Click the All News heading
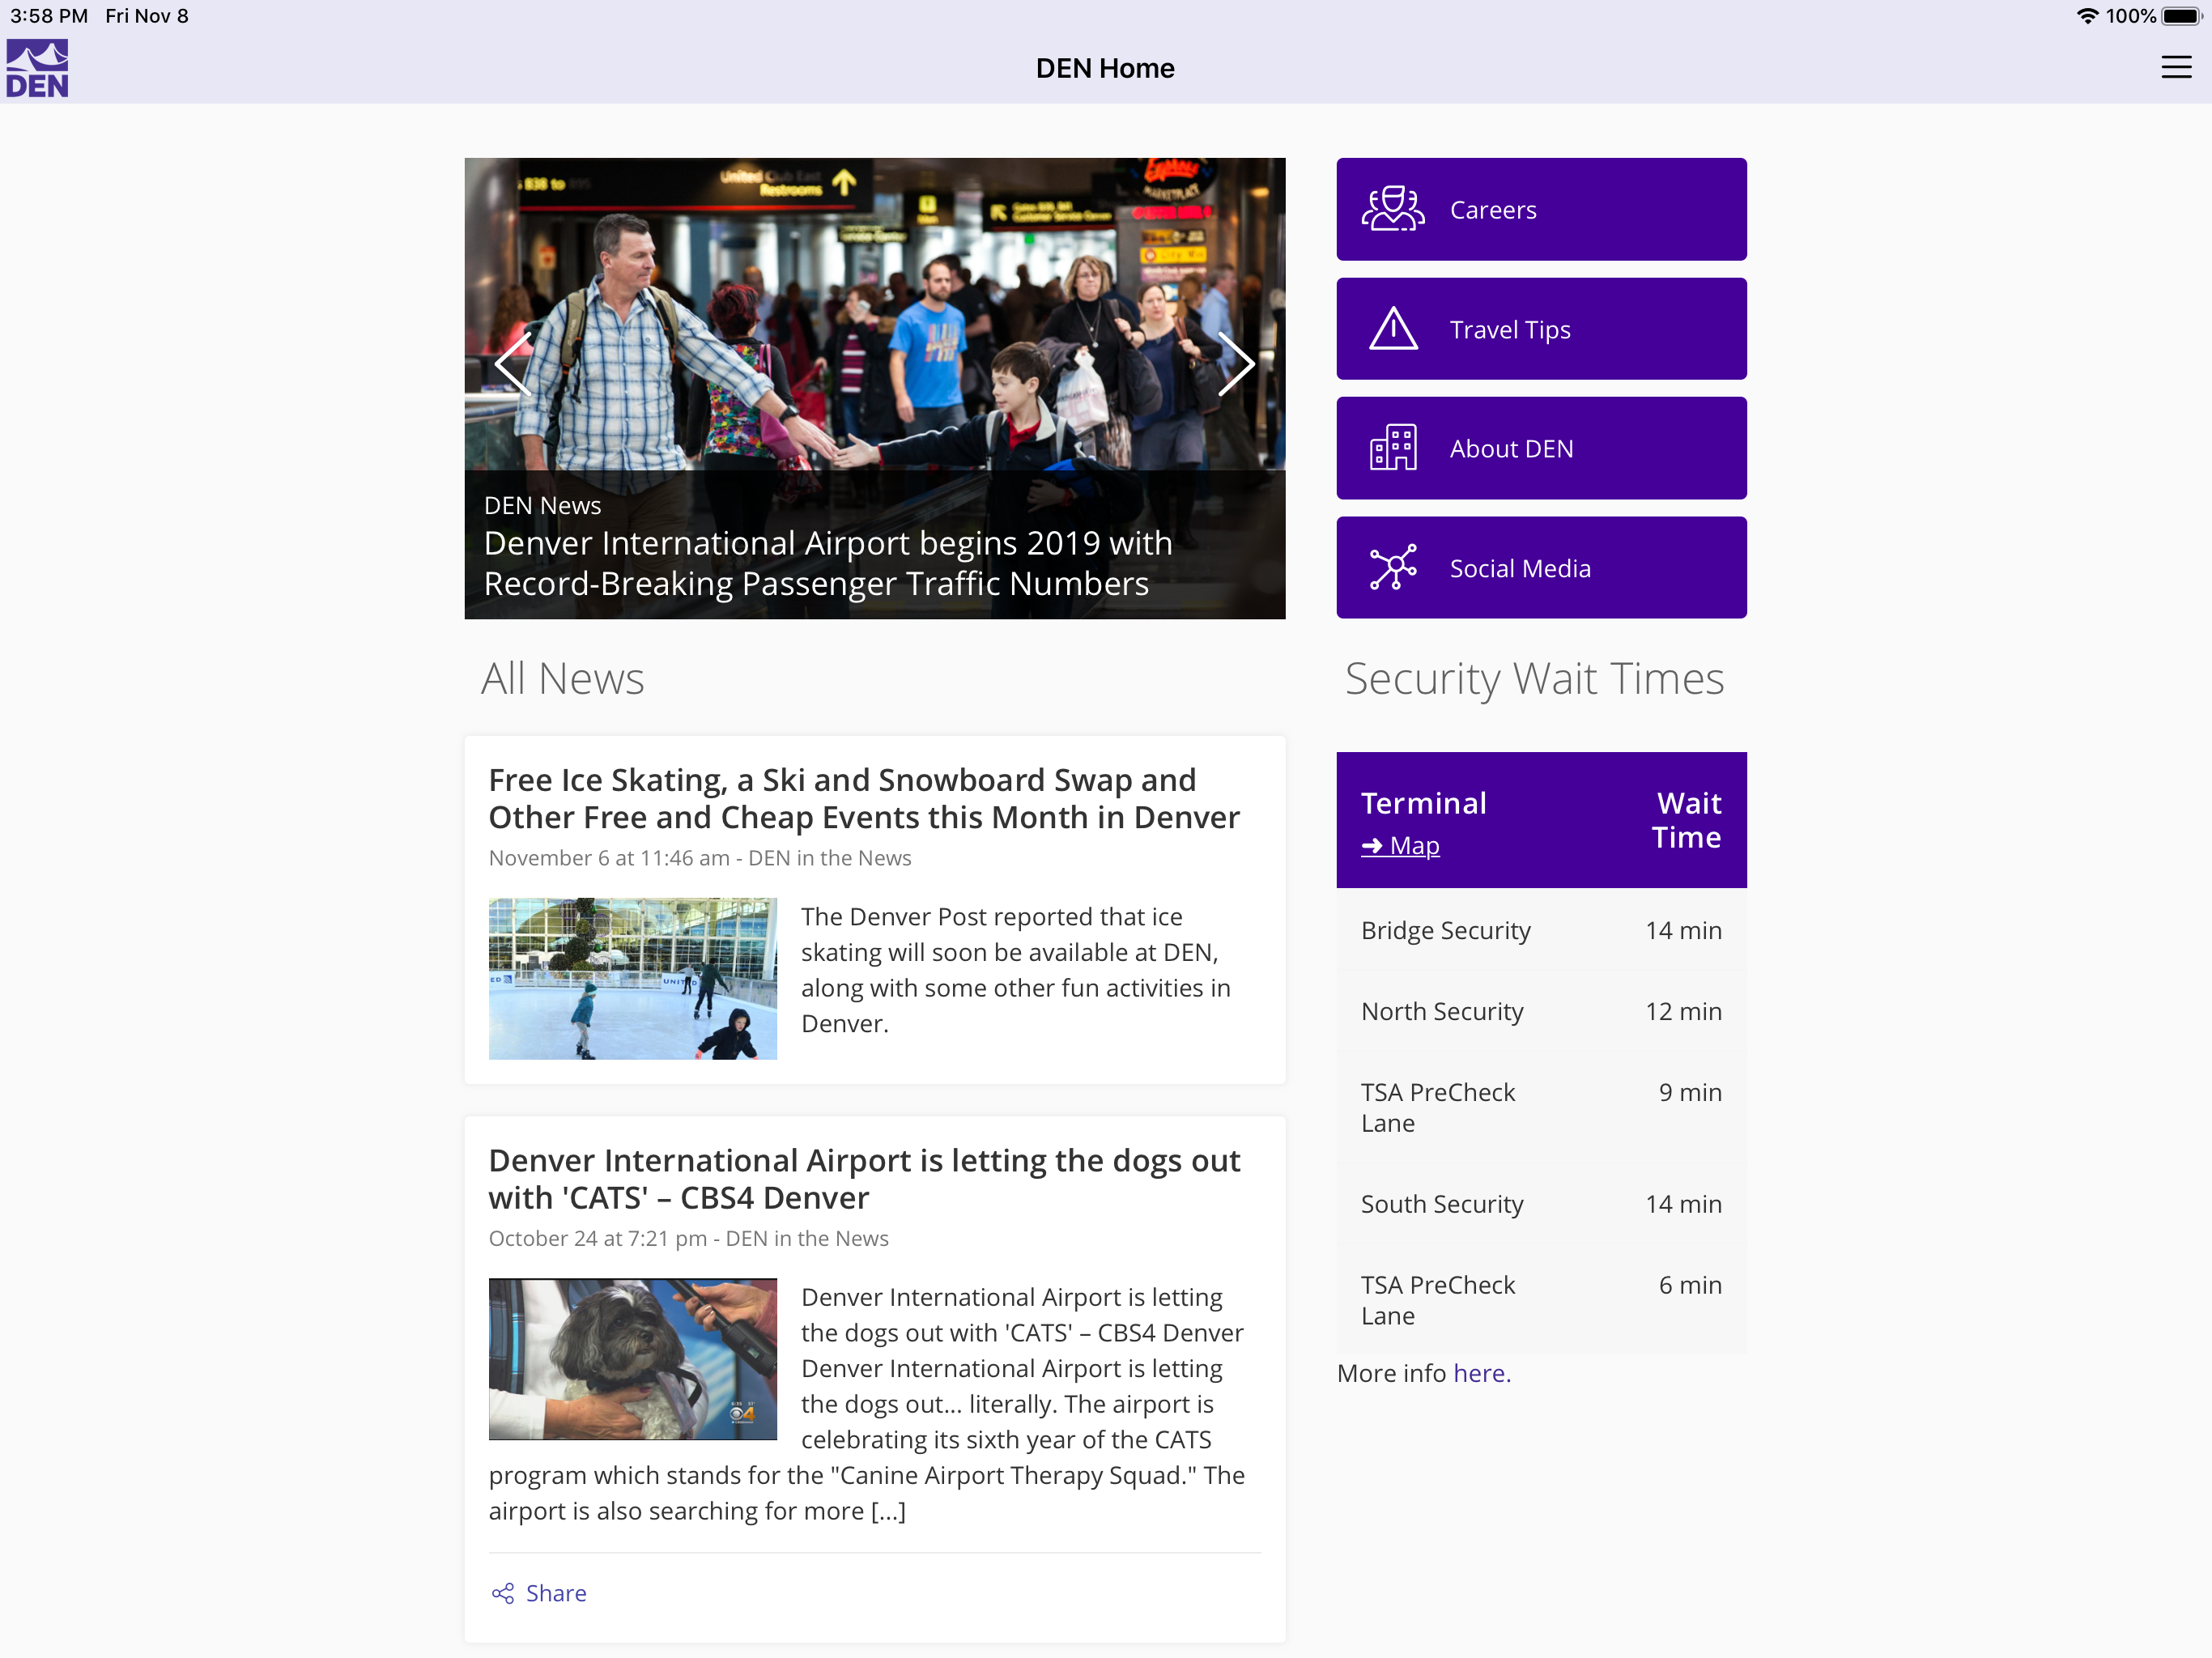This screenshot has height=1658, width=2212. click(x=562, y=679)
